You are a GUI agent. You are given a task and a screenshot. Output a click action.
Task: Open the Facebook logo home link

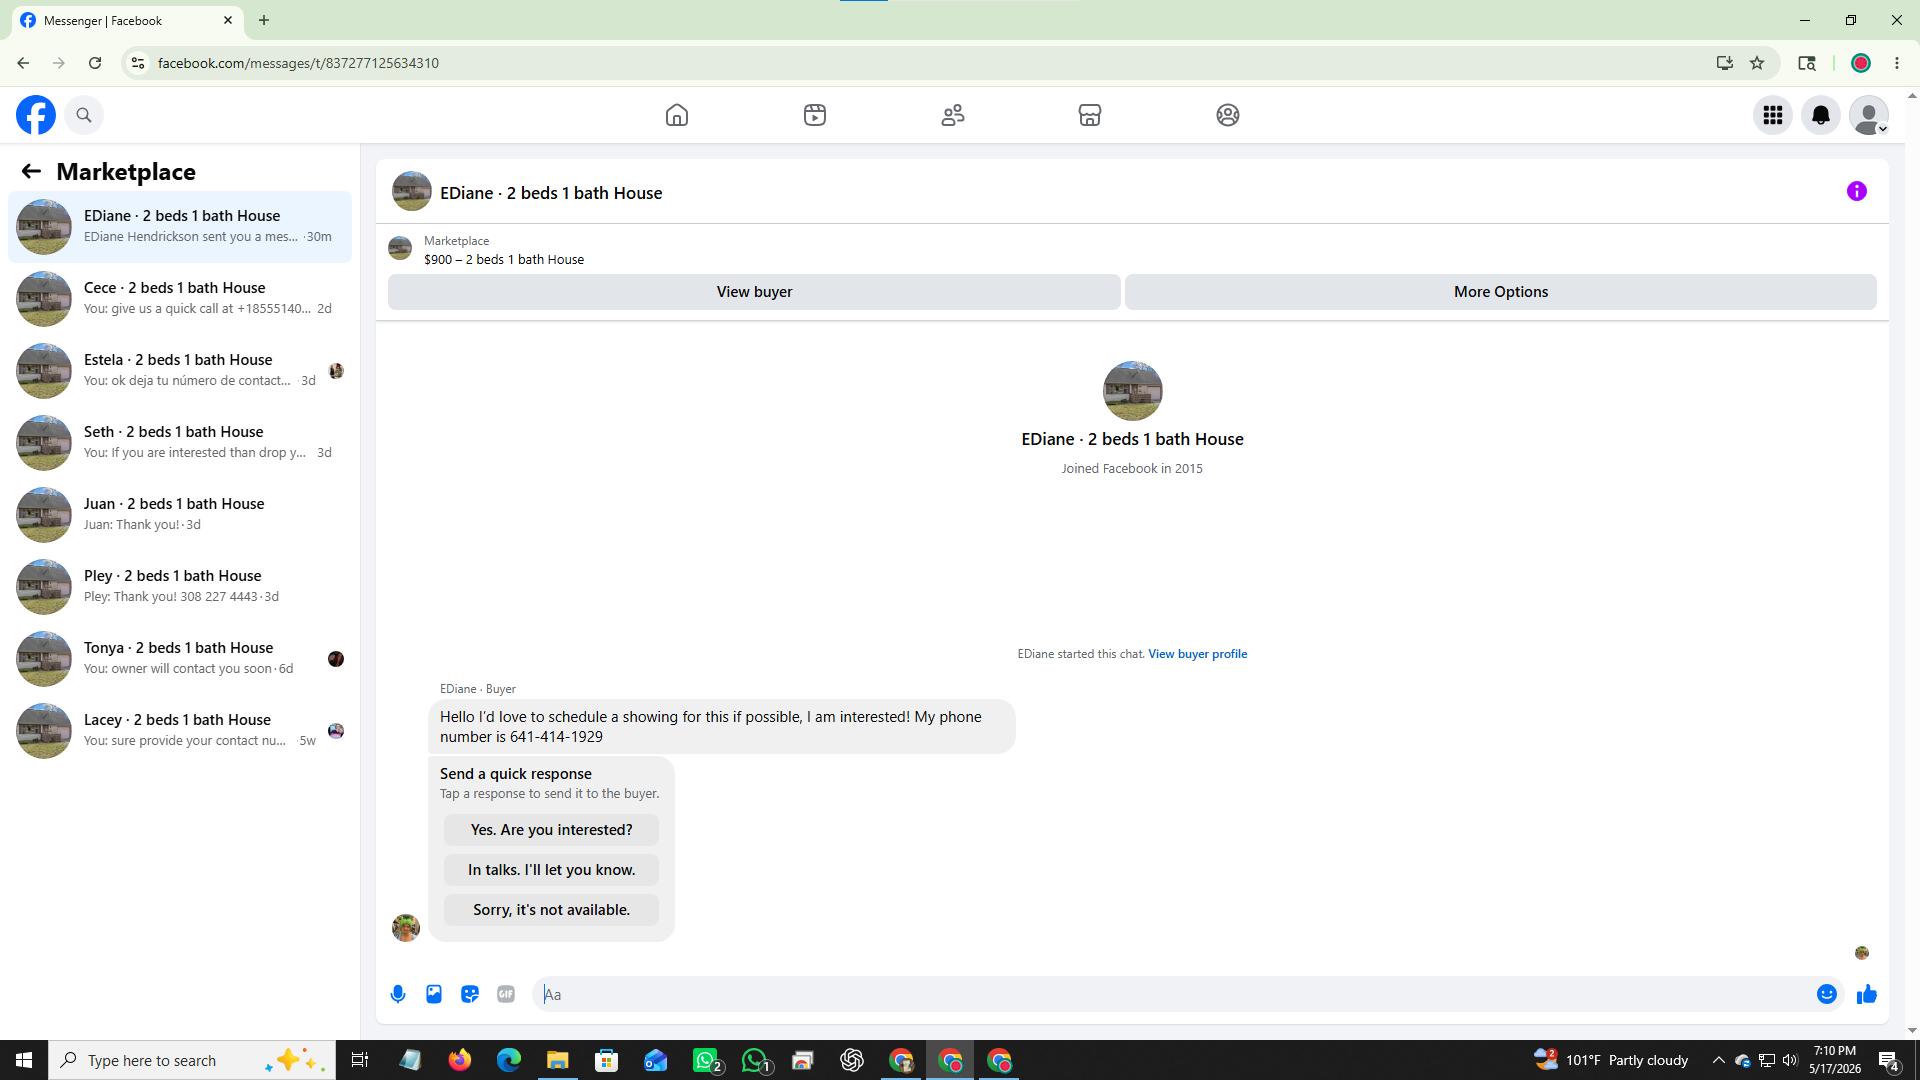pyautogui.click(x=36, y=115)
